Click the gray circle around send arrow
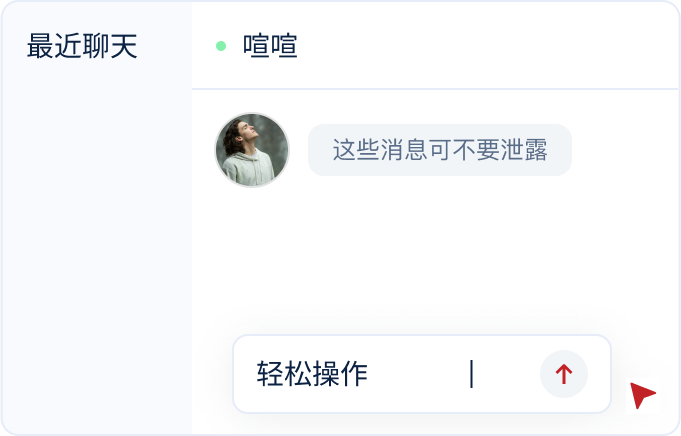 [x=564, y=374]
